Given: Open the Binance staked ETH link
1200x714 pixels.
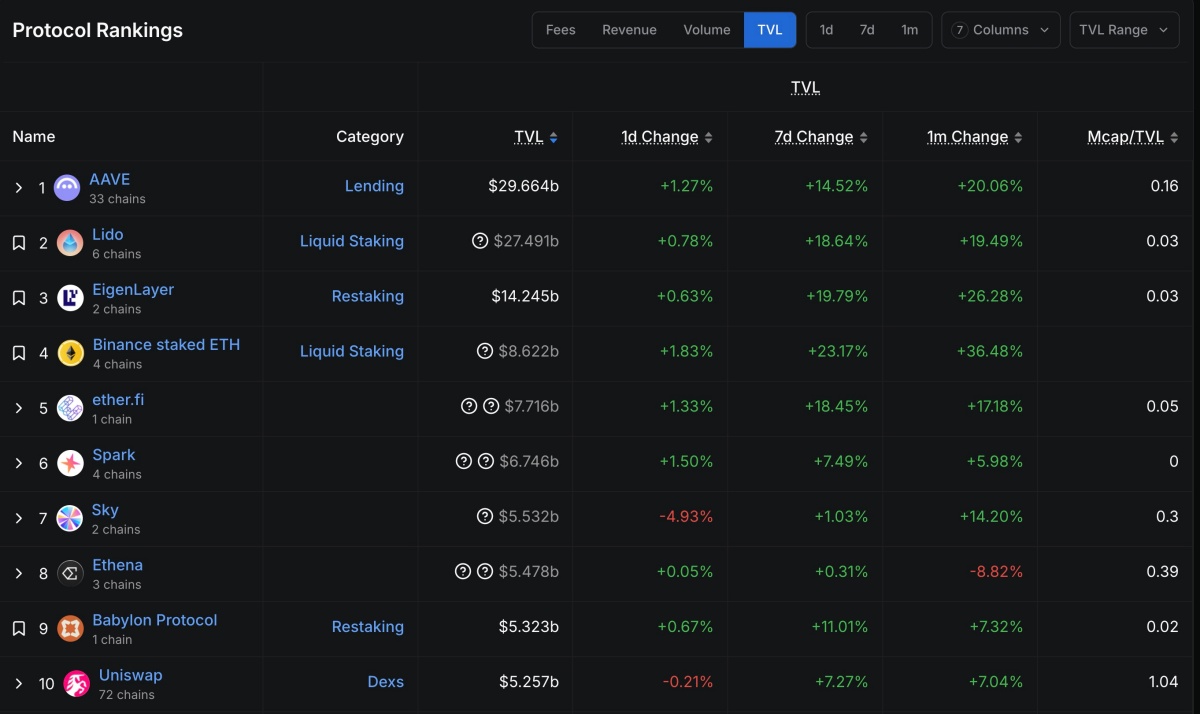Looking at the screenshot, I should 166,344.
